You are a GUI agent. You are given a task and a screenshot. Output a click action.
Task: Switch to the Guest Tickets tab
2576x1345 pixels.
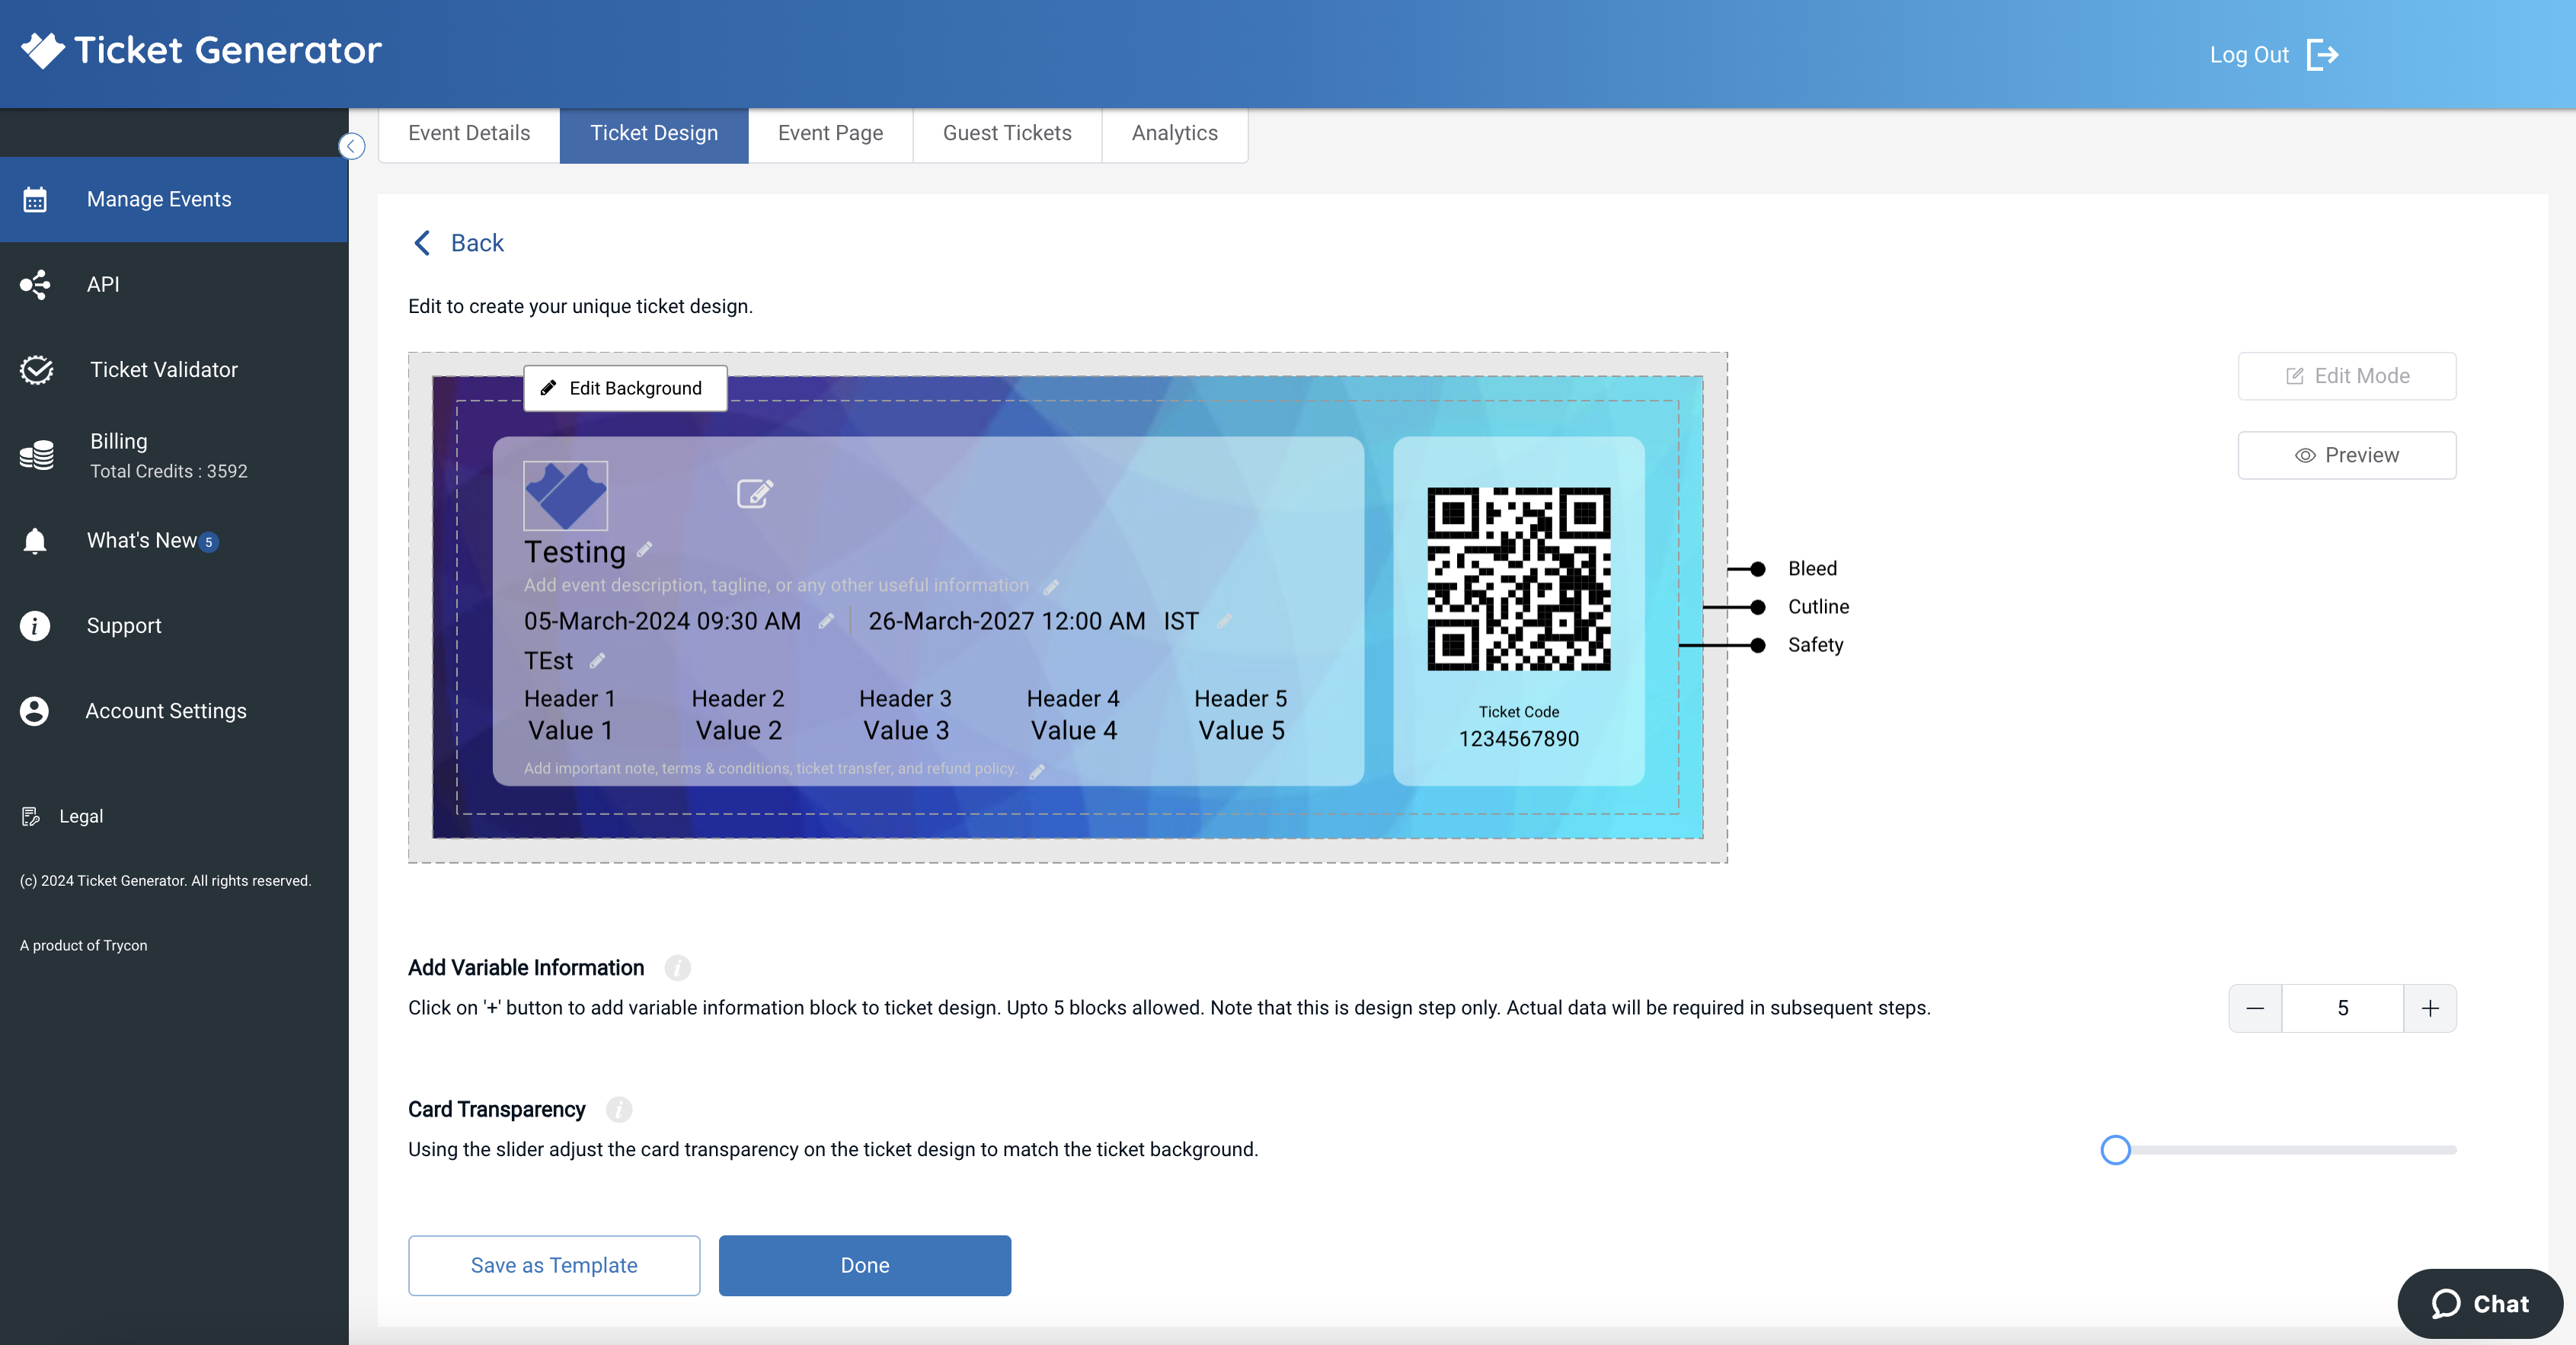1007,133
